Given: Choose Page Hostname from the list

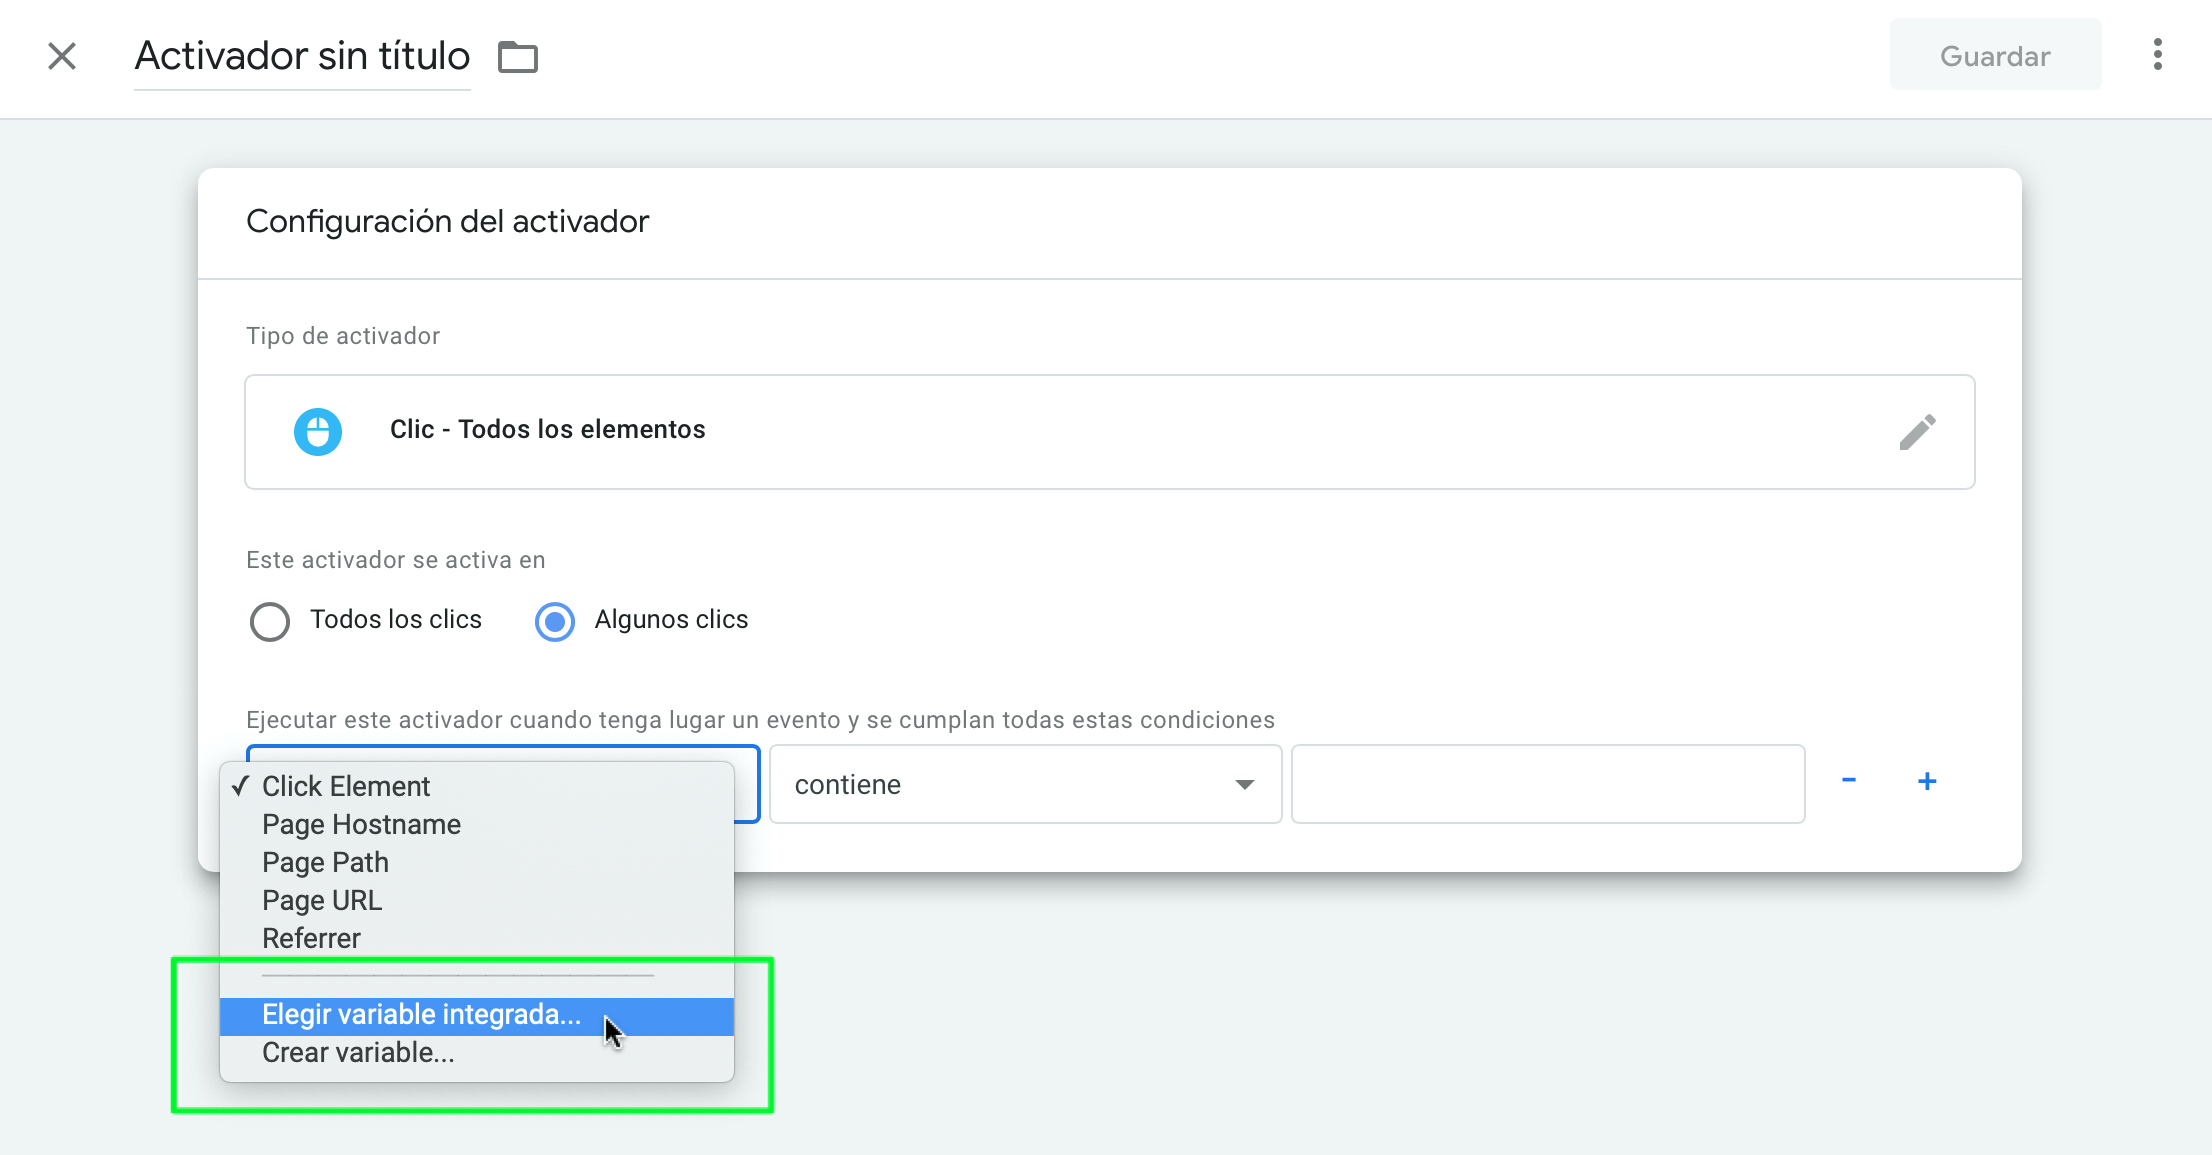Looking at the screenshot, I should [361, 824].
